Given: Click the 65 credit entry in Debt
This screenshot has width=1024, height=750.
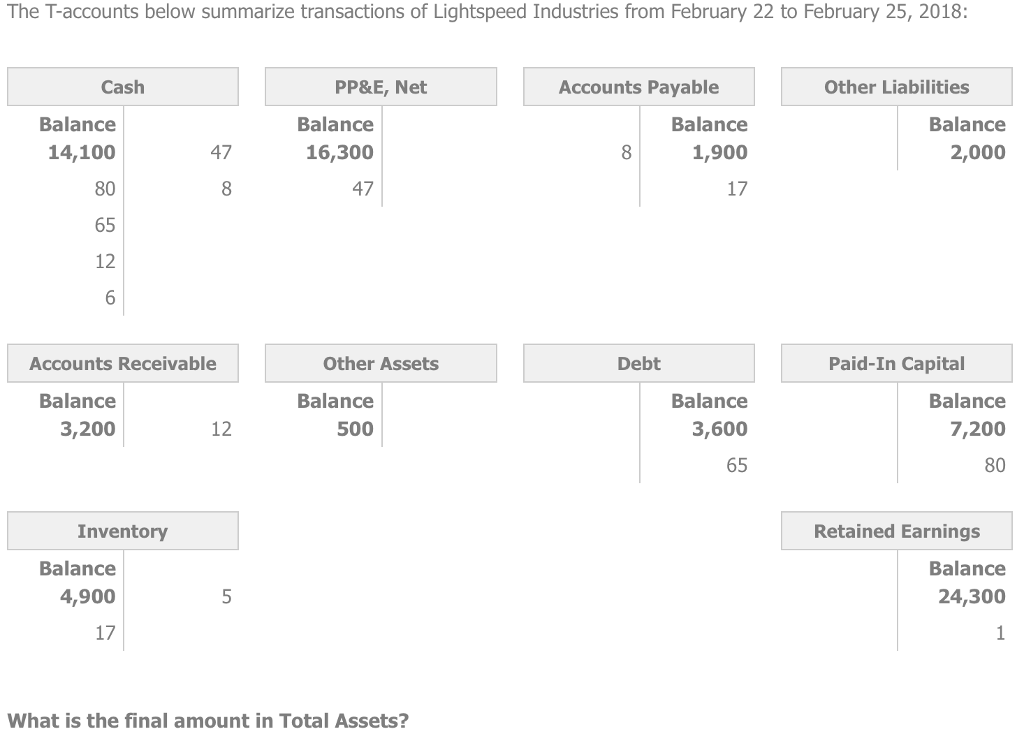Looking at the screenshot, I should click(737, 465).
